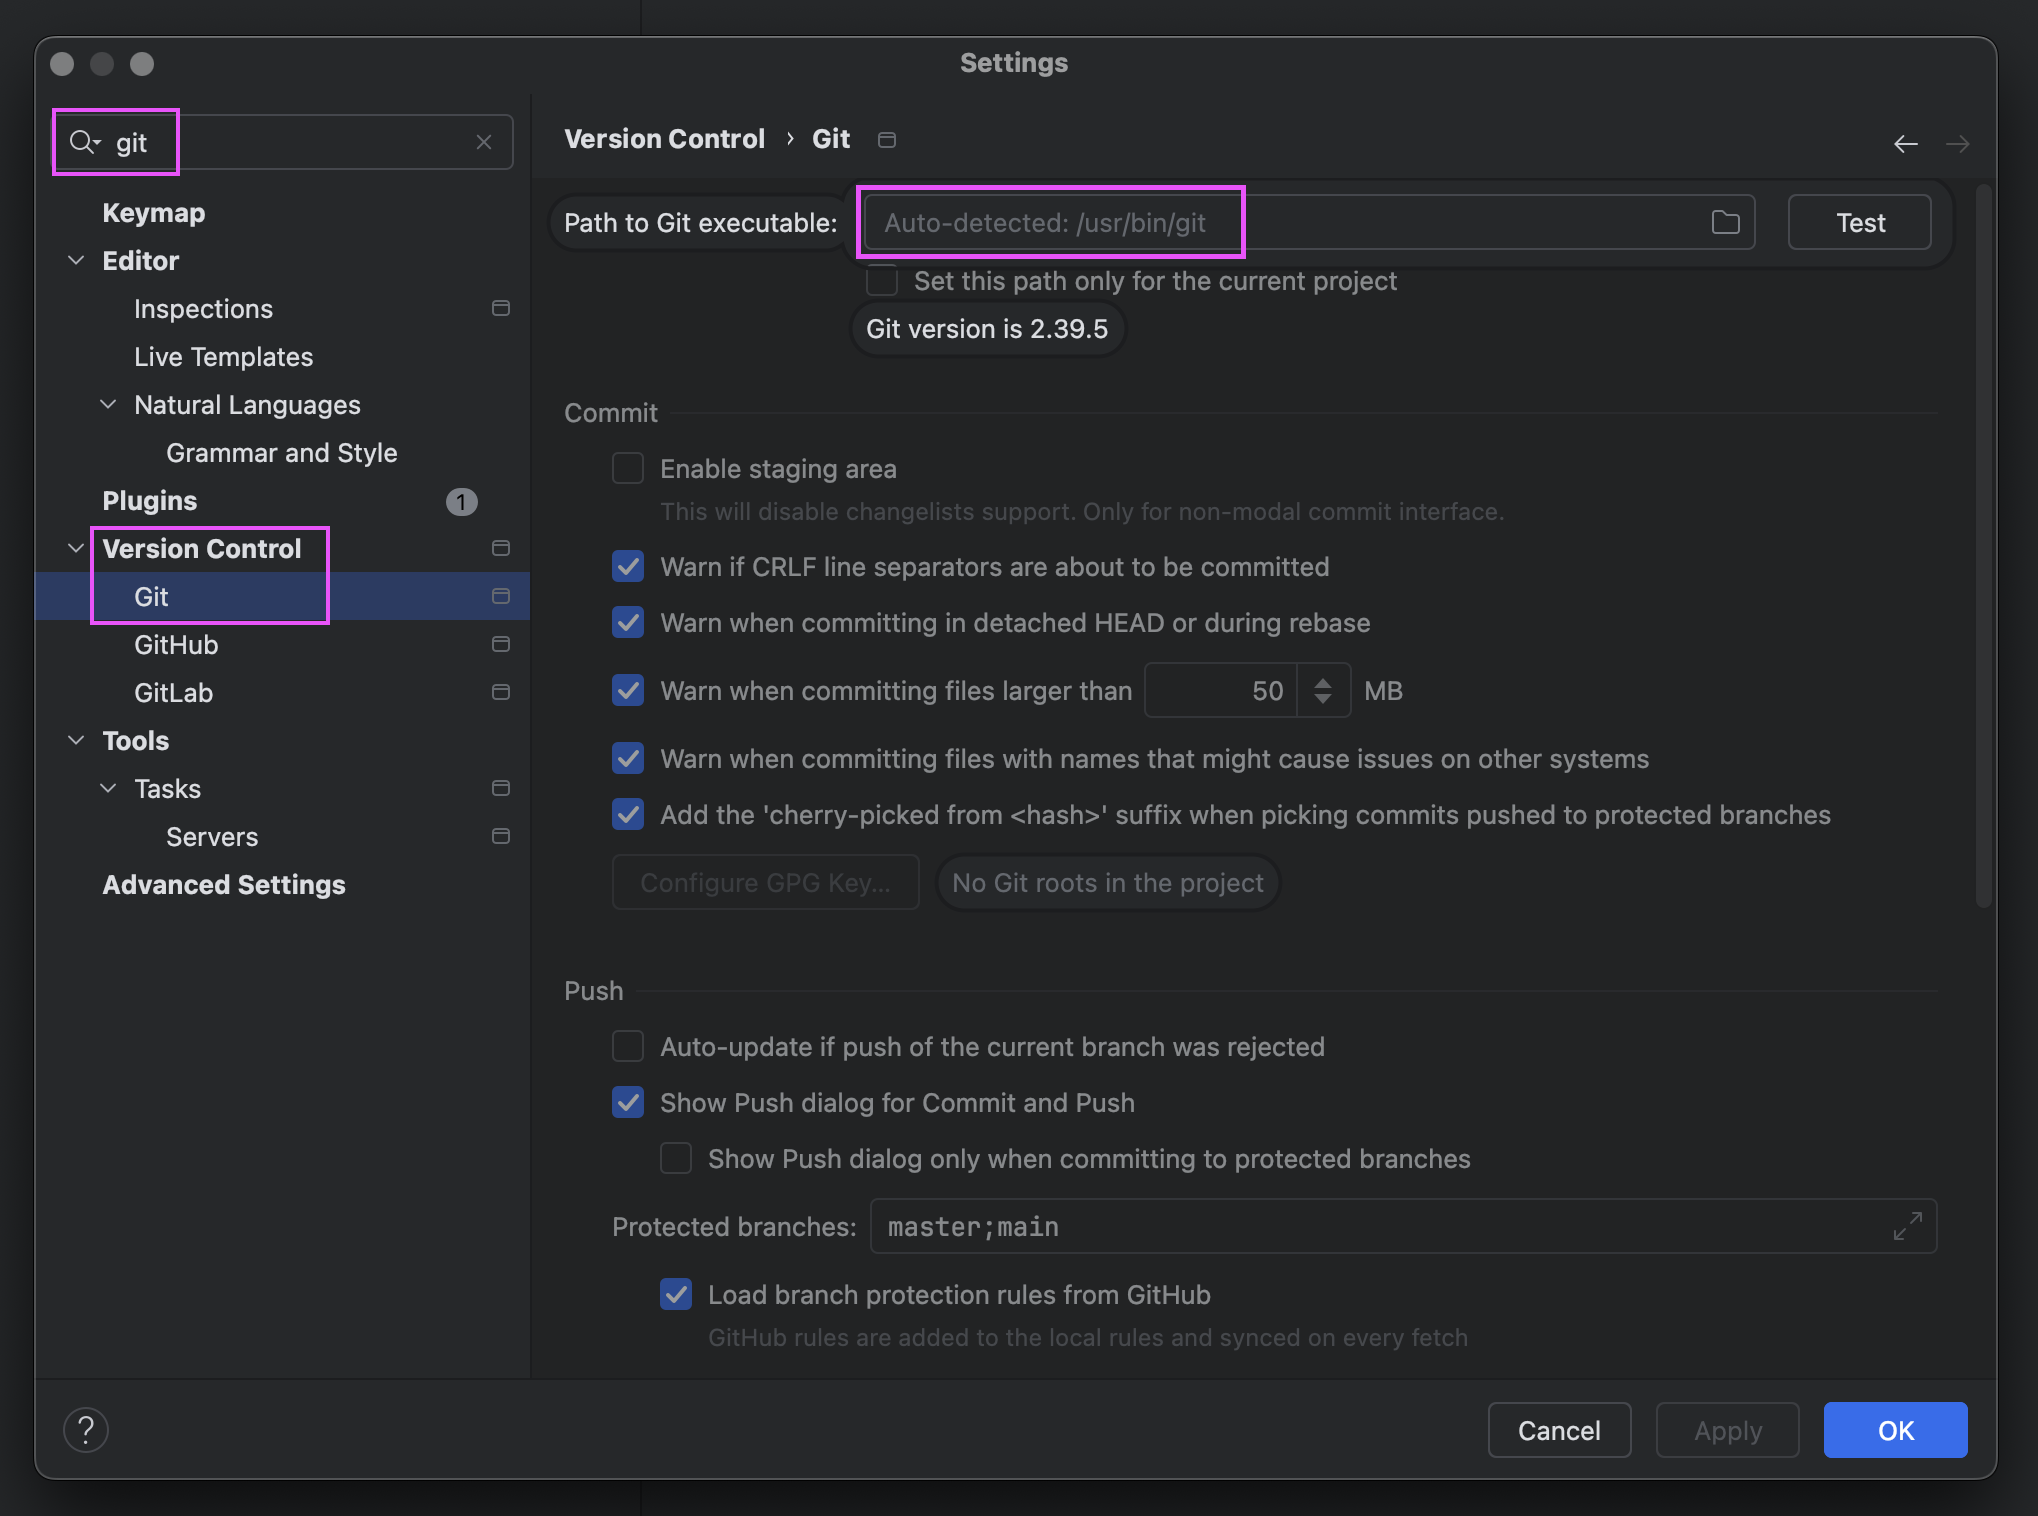Open folder browser for Git executable path
This screenshot has width=2038, height=1516.
[1724, 222]
